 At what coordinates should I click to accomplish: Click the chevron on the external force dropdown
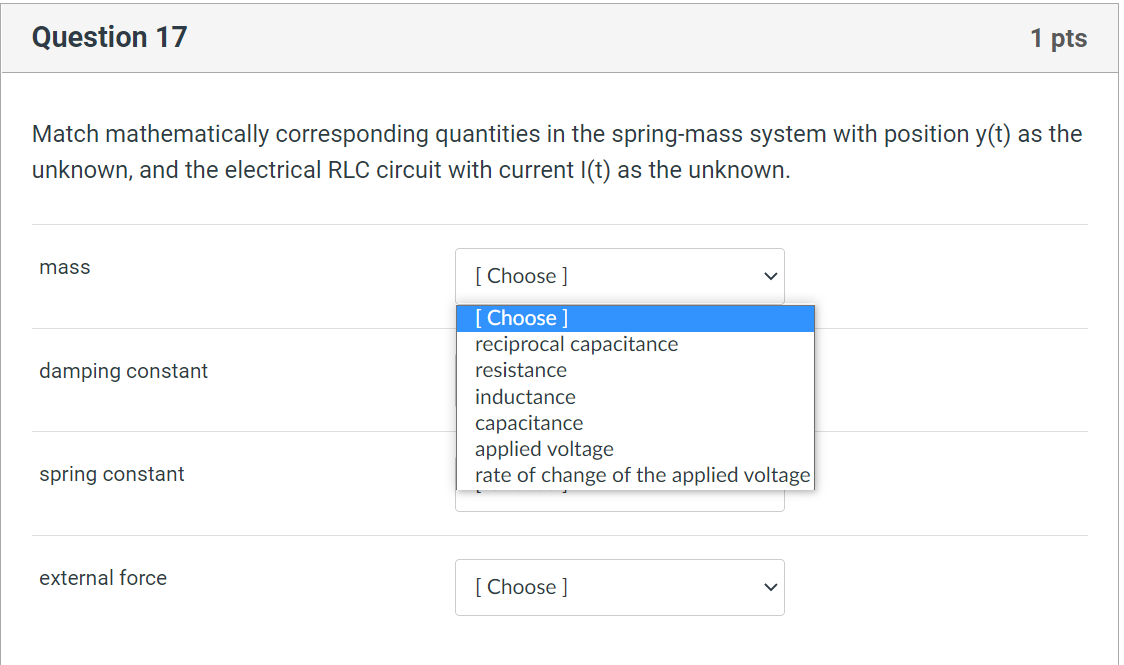[769, 587]
